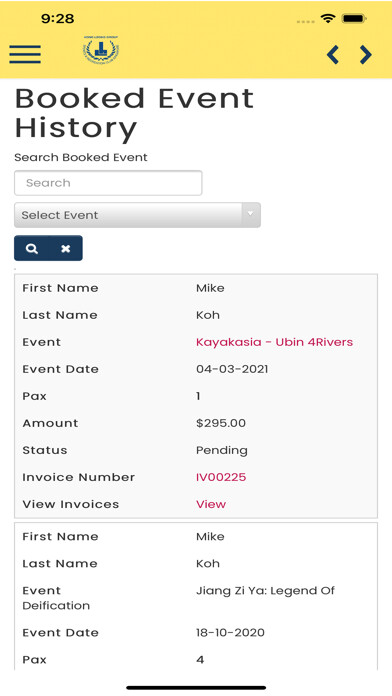This screenshot has width=392, height=696.
Task: Go back with left chevron arrow
Action: point(333,55)
